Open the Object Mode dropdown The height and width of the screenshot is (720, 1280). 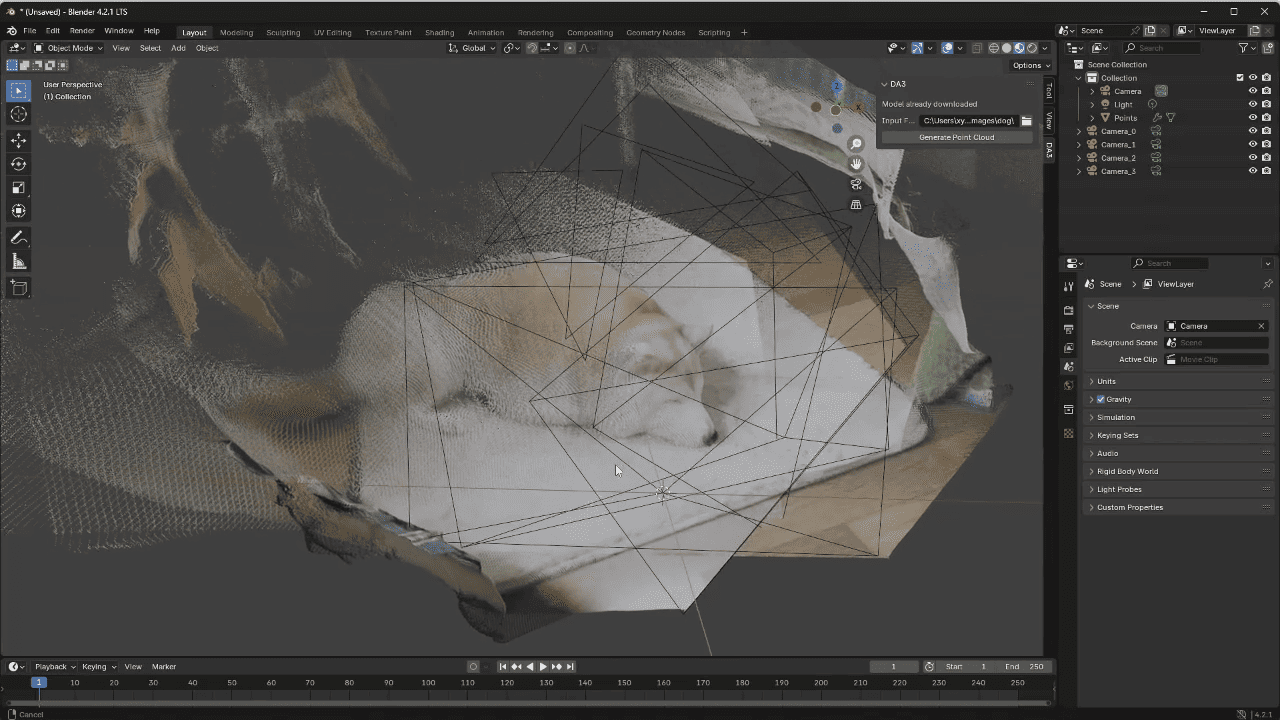68,48
